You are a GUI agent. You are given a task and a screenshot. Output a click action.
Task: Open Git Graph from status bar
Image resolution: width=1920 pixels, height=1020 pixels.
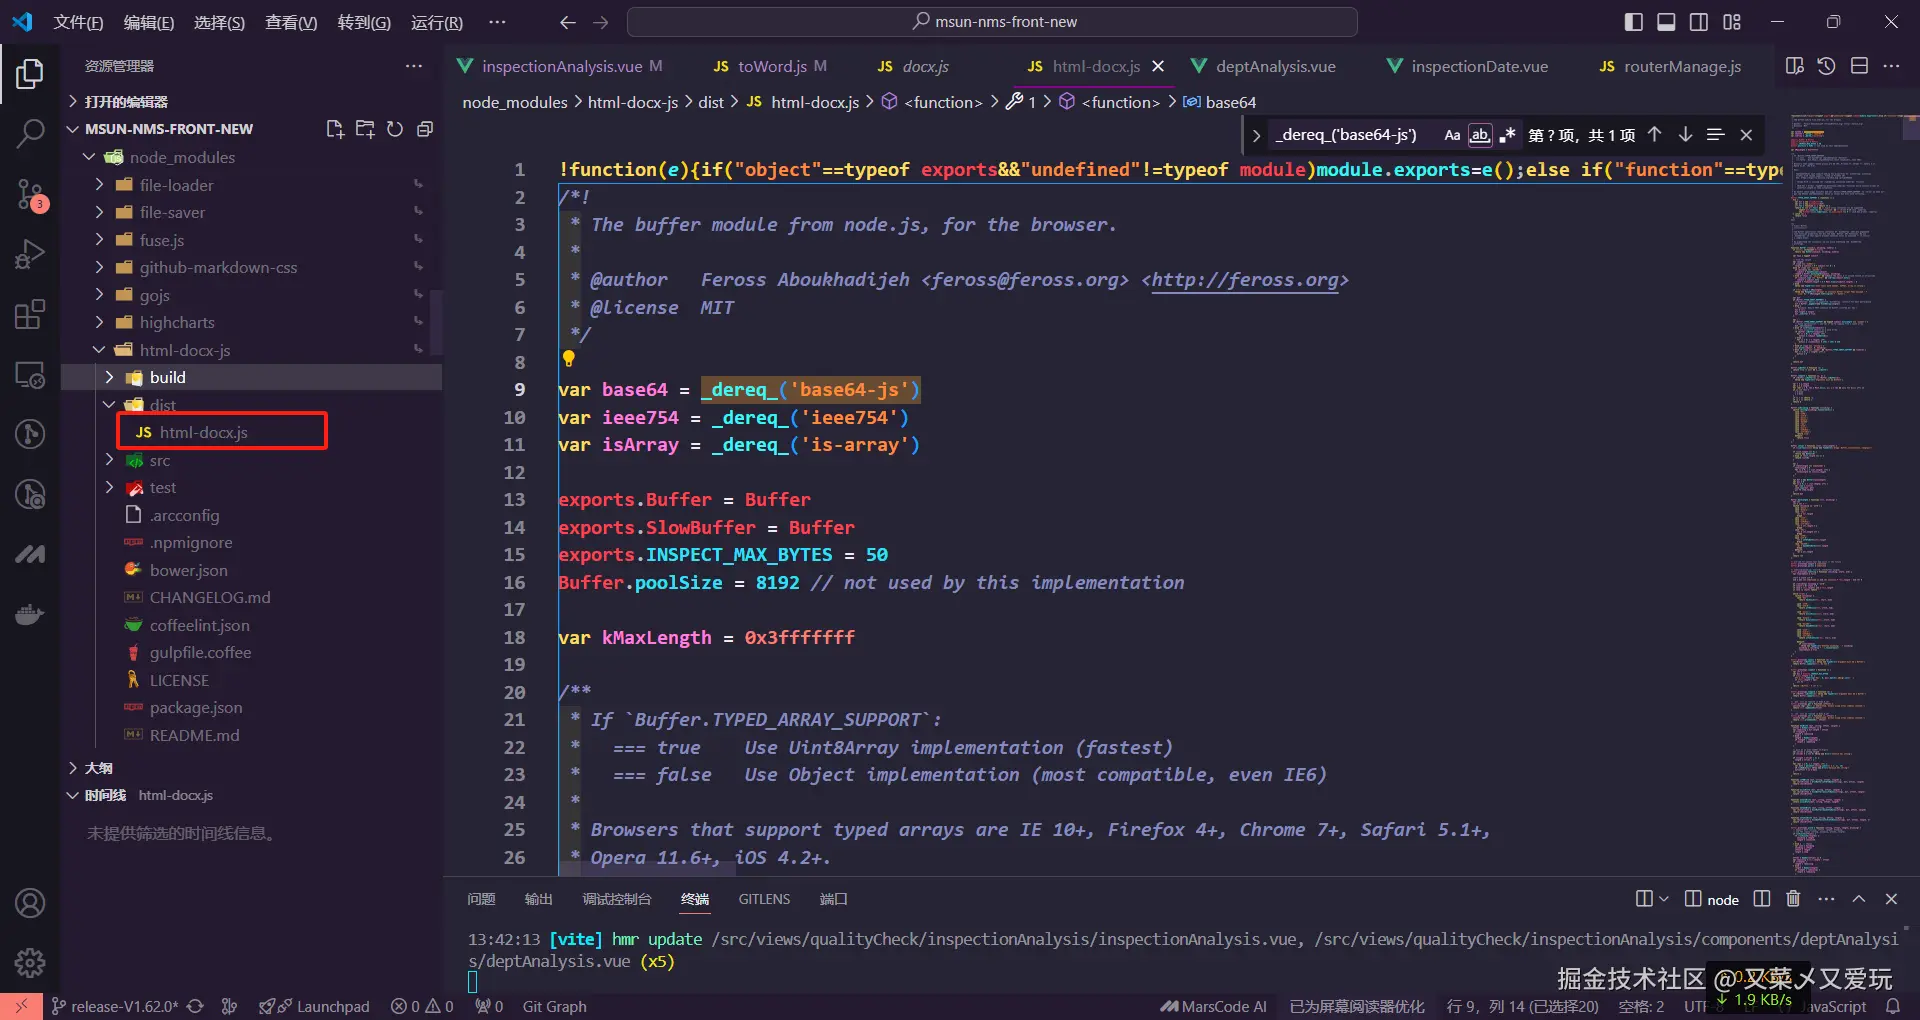coord(555,1006)
